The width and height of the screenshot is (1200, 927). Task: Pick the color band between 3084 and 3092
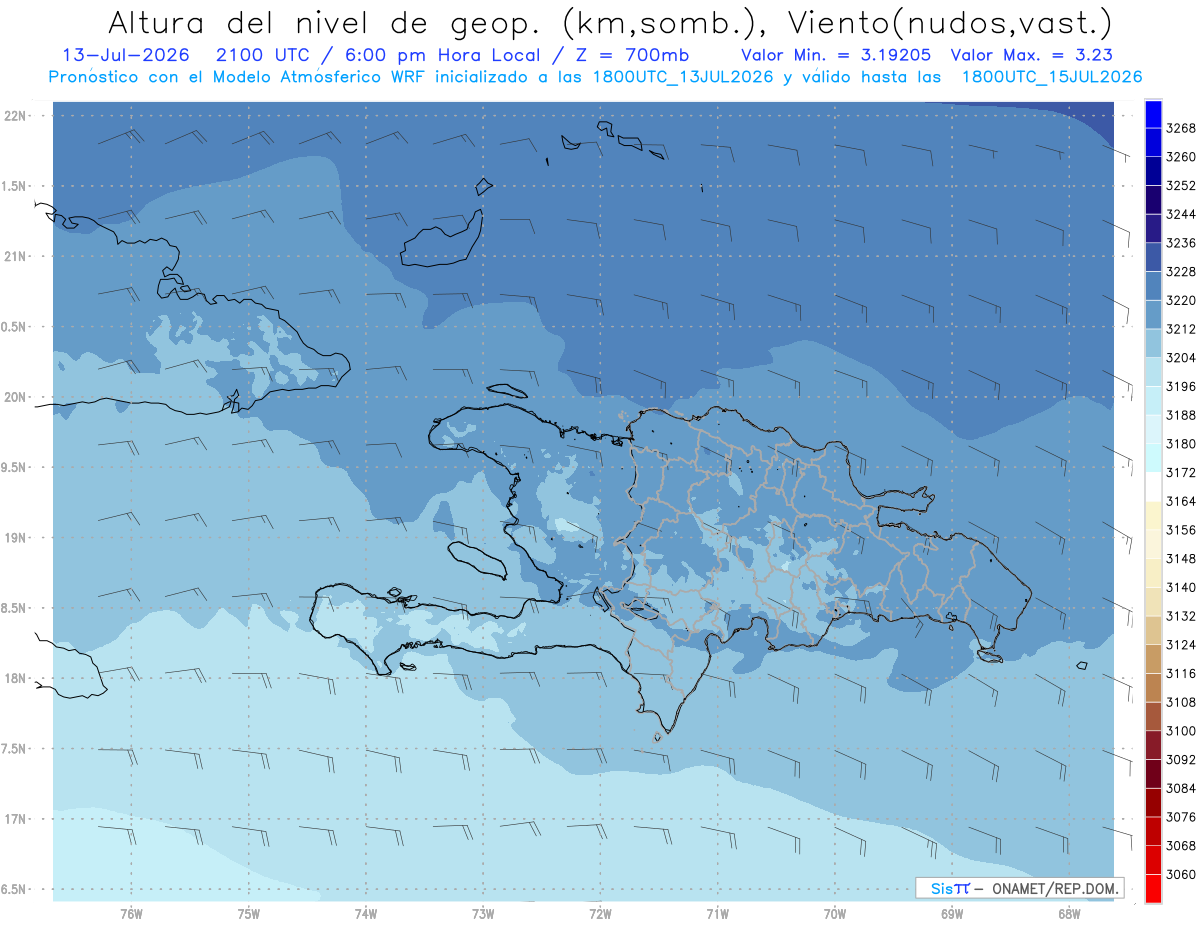pos(1153,773)
